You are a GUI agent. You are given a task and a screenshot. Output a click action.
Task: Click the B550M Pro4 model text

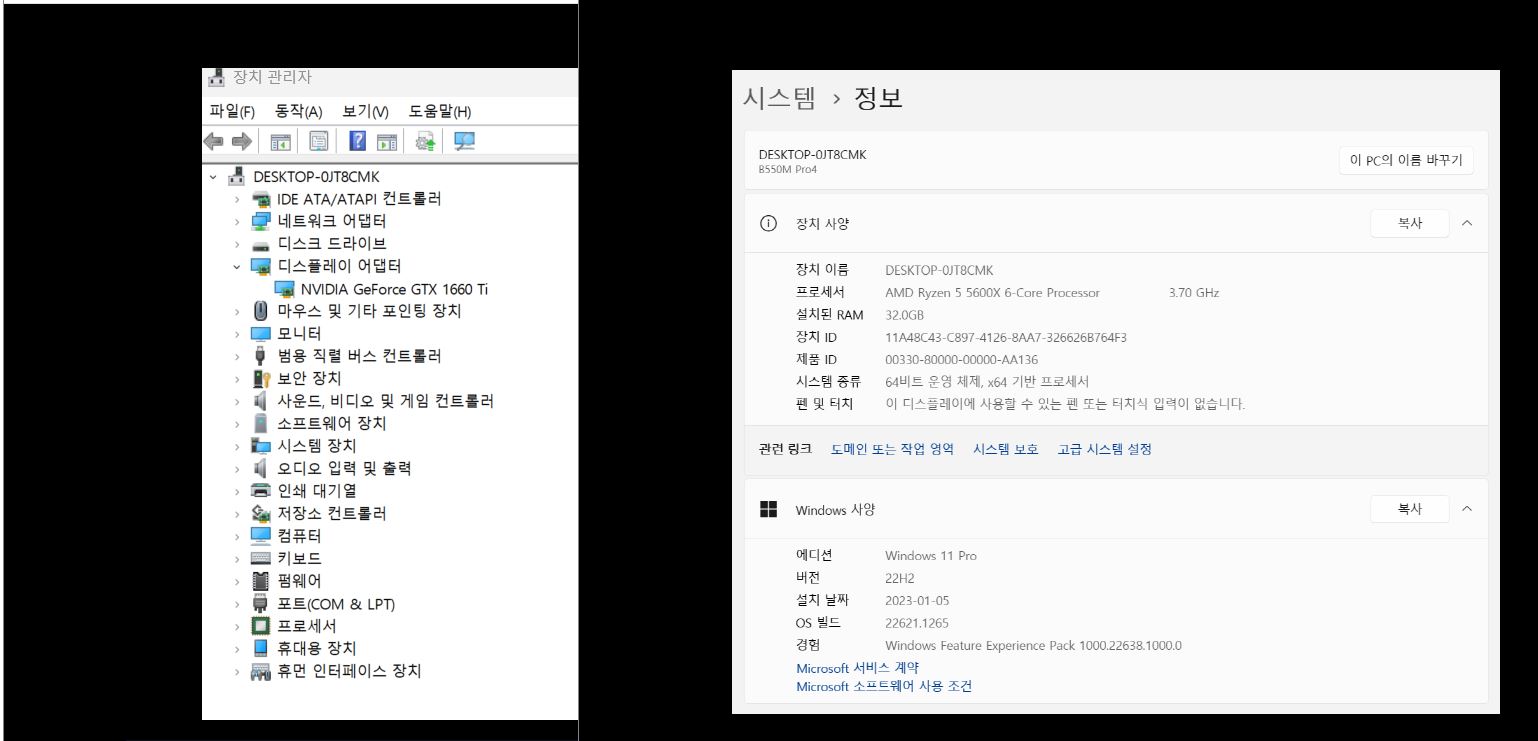(x=788, y=169)
